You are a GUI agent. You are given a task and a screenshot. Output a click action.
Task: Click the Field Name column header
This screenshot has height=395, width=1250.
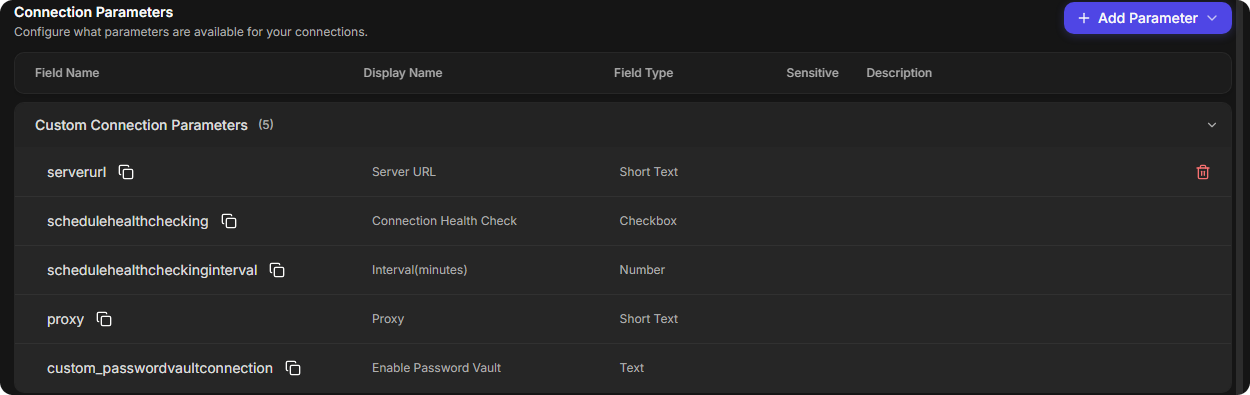pyautogui.click(x=67, y=73)
